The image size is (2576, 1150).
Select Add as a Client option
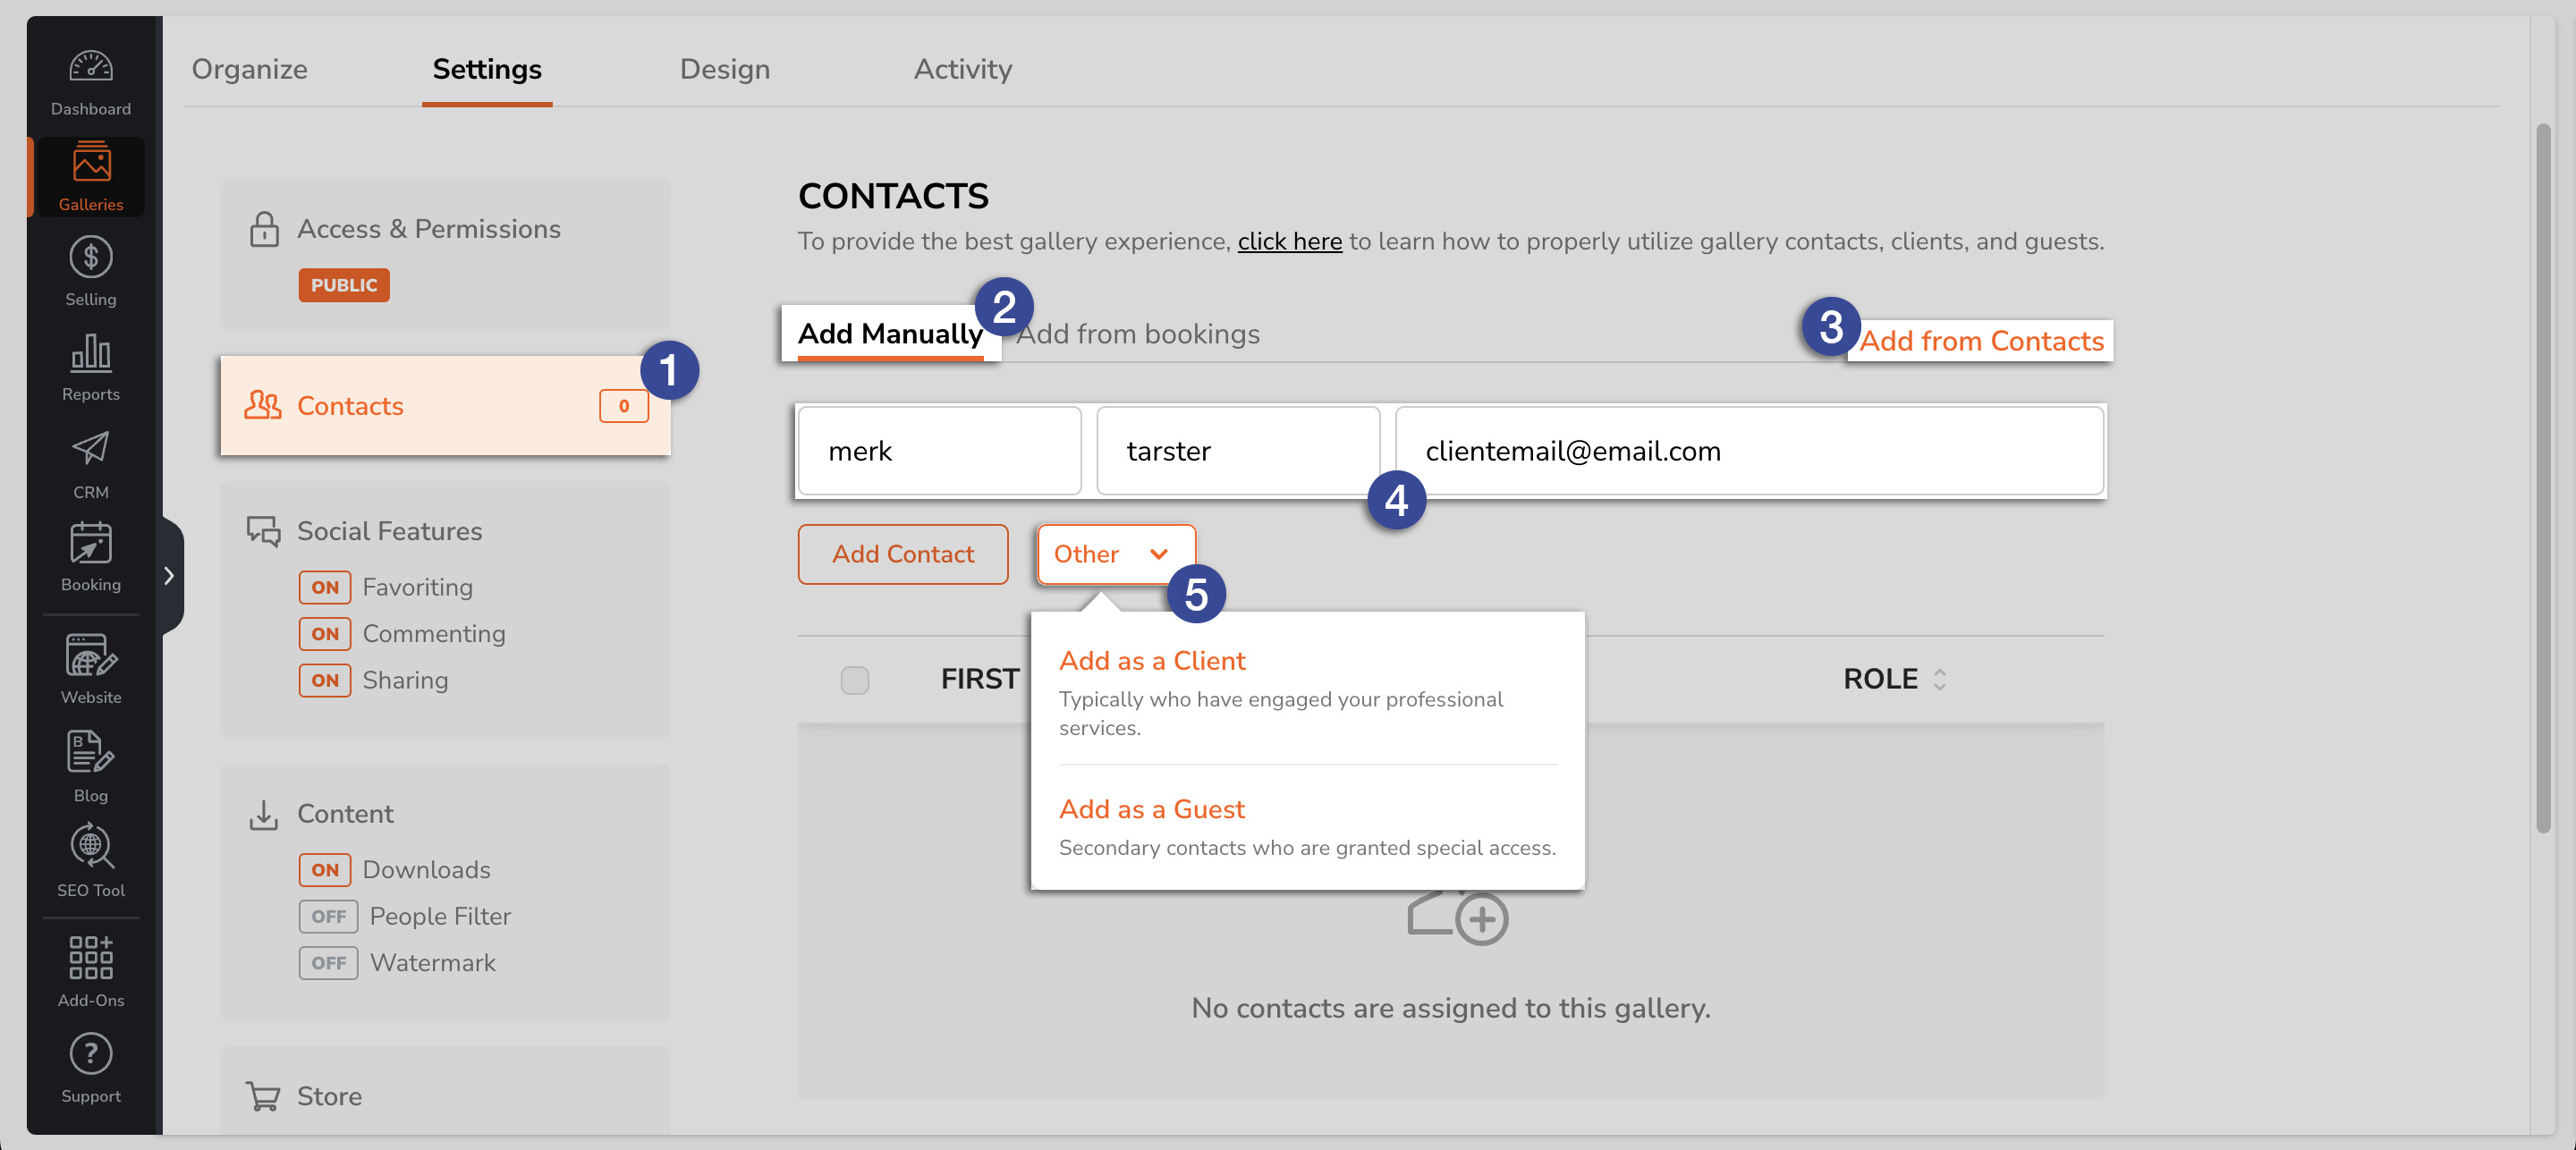point(1152,659)
